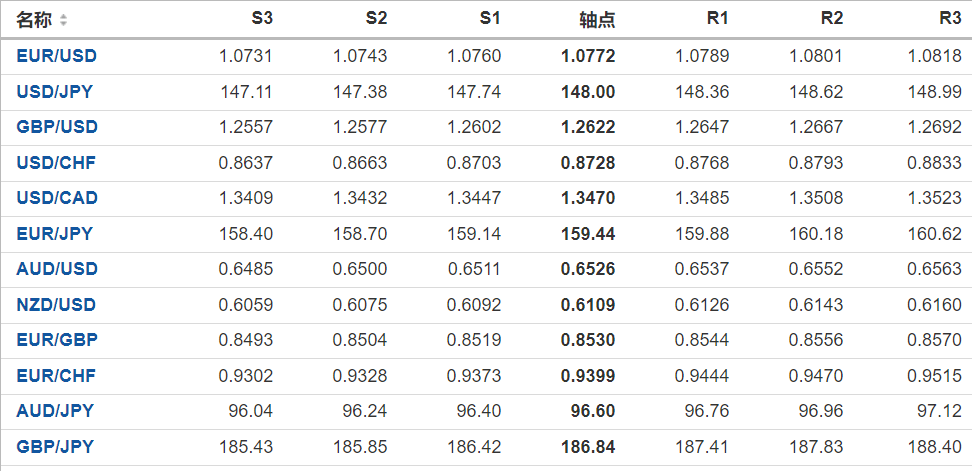Select the NZD/USD pair link
The height and width of the screenshot is (471, 972).
click(57, 305)
